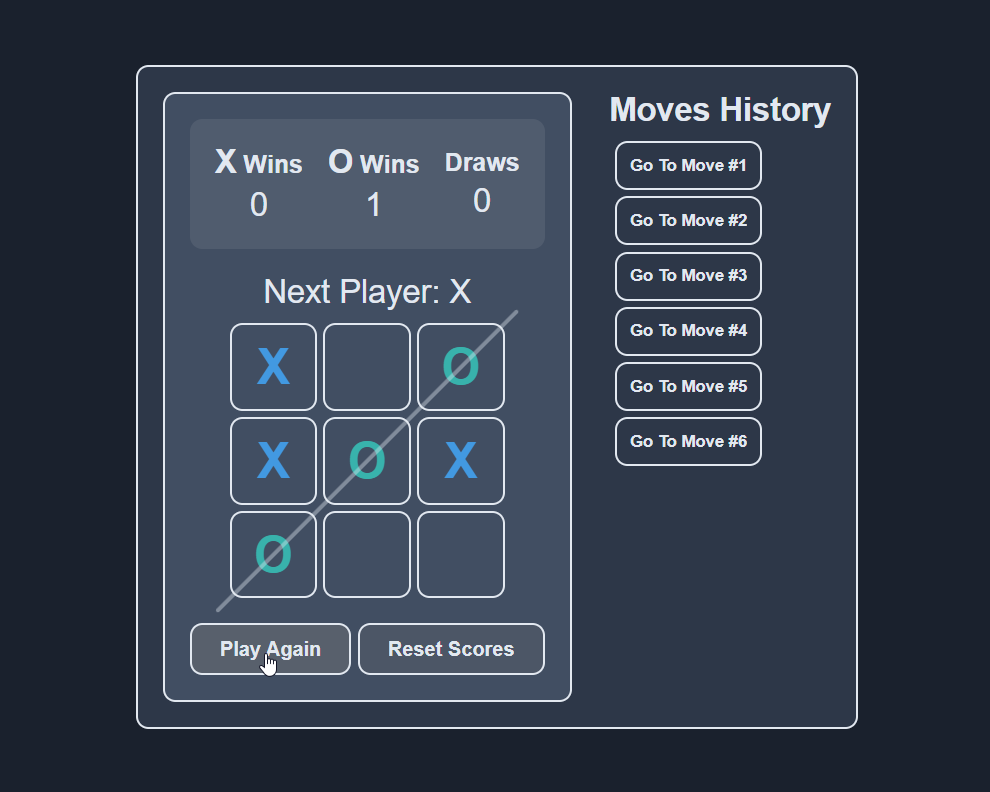Click the empty top-middle board square
The height and width of the screenshot is (792, 990).
(367, 367)
